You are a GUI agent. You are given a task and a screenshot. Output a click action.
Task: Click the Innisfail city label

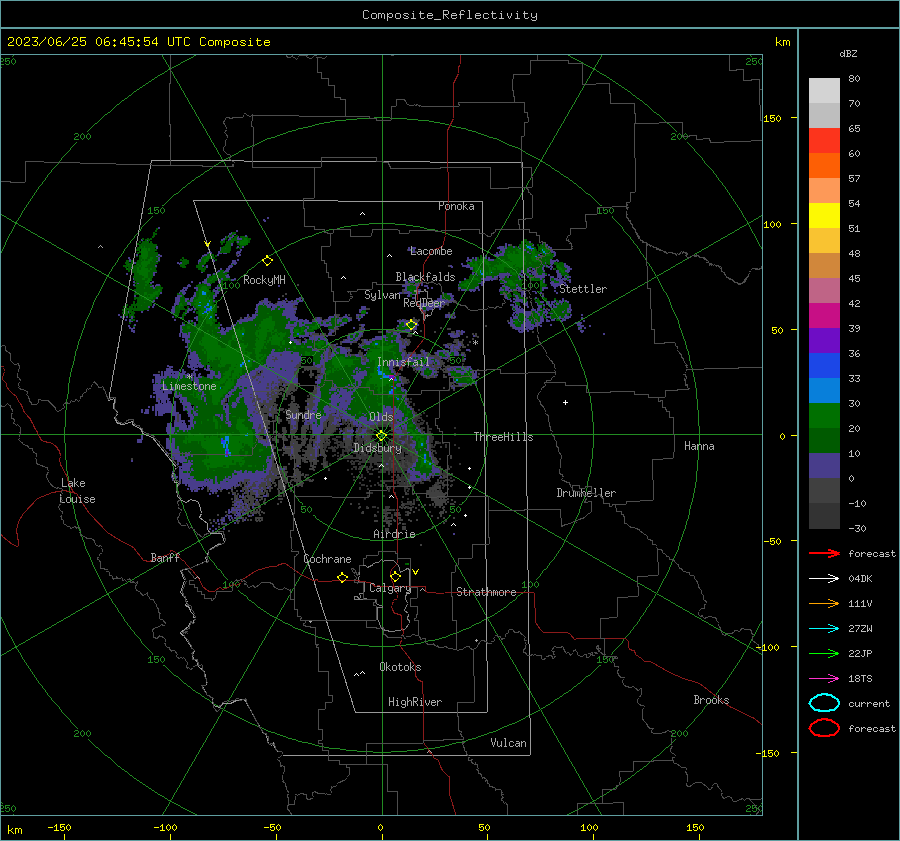coord(403,362)
